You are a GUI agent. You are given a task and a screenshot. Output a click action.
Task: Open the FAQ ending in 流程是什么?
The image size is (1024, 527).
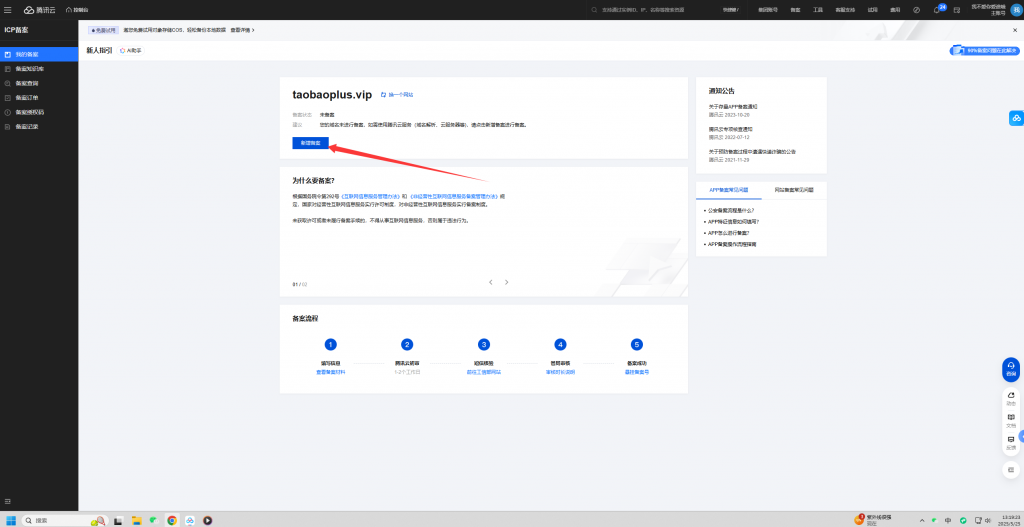(x=731, y=210)
